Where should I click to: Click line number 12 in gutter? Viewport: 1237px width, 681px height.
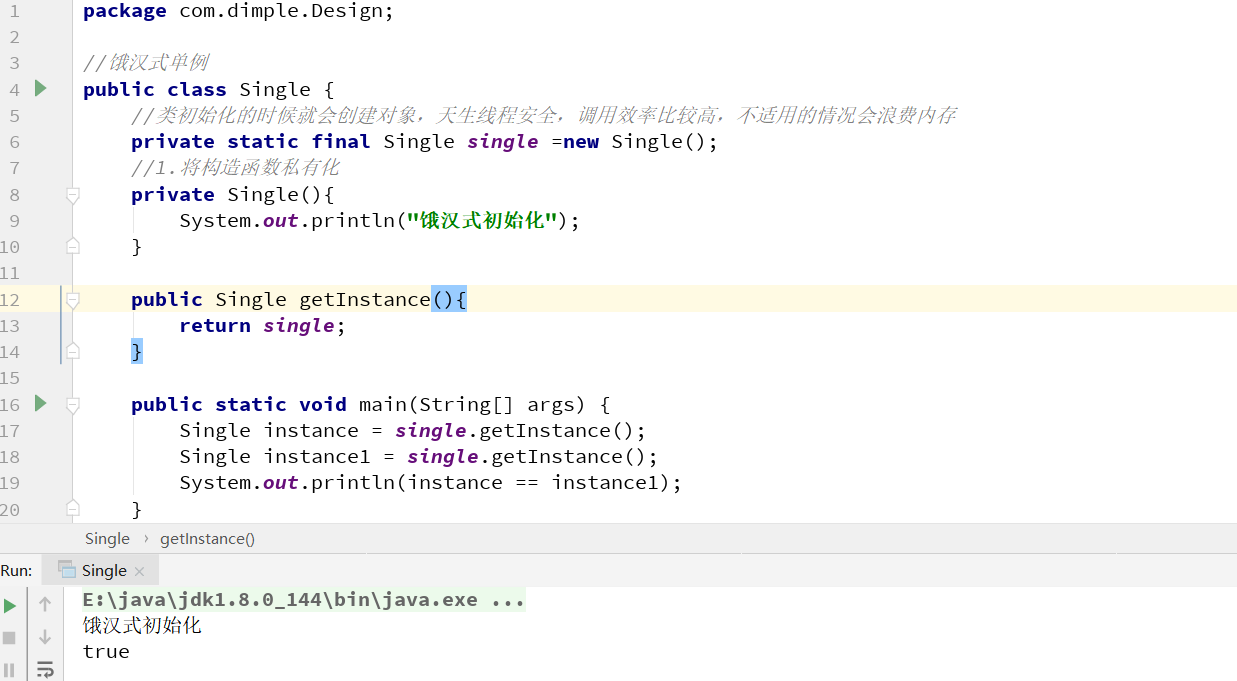(x=10, y=299)
